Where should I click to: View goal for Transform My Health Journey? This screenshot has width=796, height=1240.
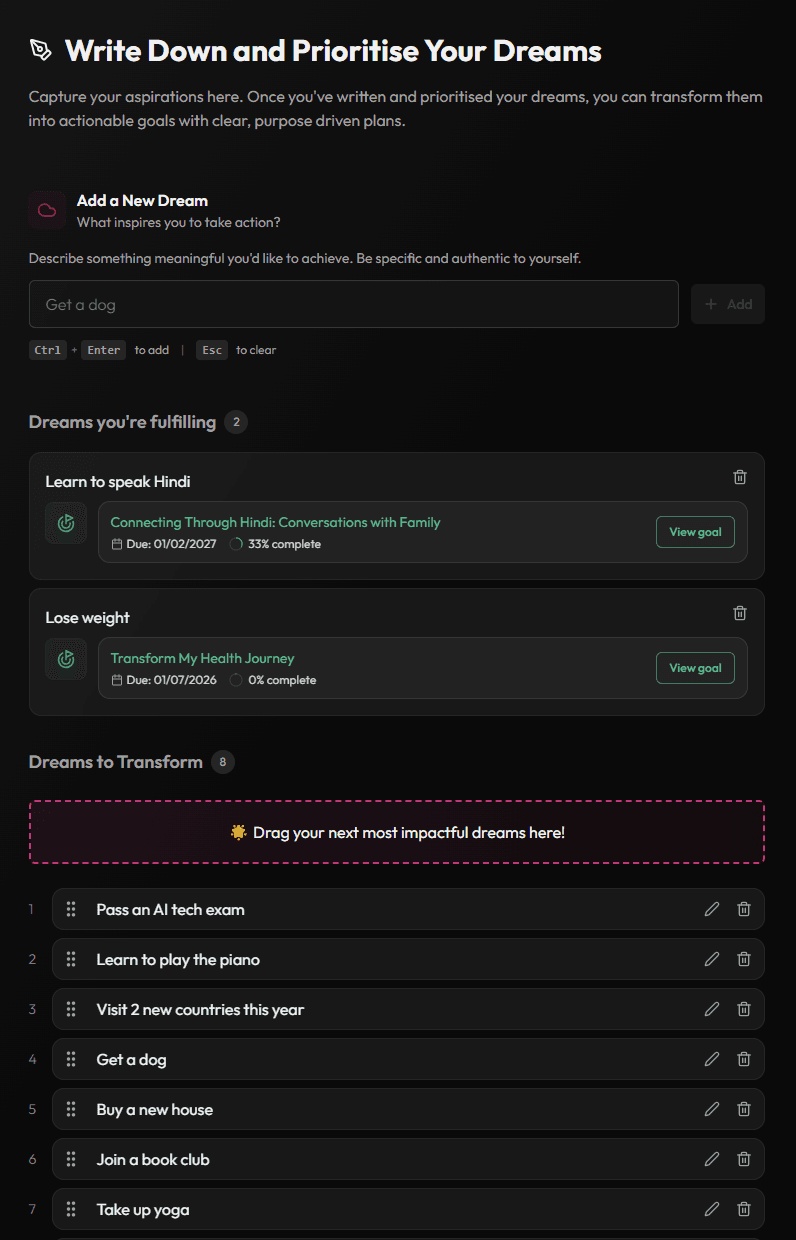[695, 668]
